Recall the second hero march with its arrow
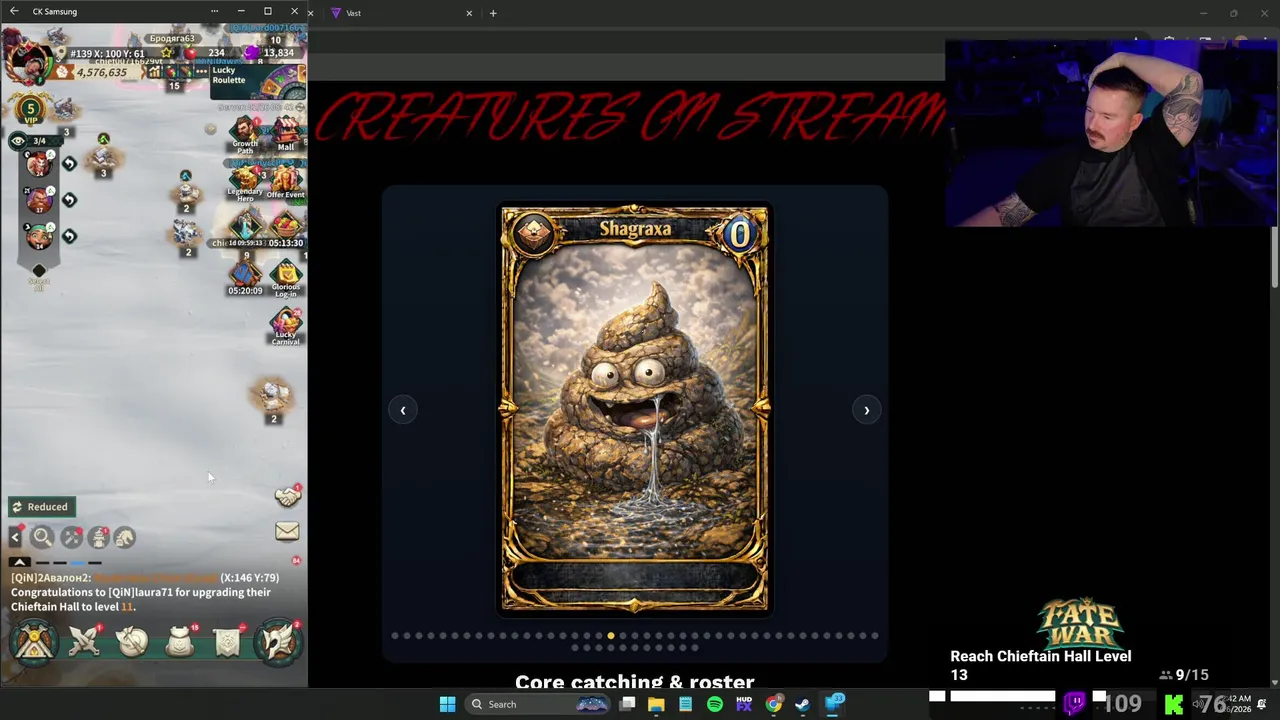Viewport: 1280px width, 720px height. coord(69,200)
